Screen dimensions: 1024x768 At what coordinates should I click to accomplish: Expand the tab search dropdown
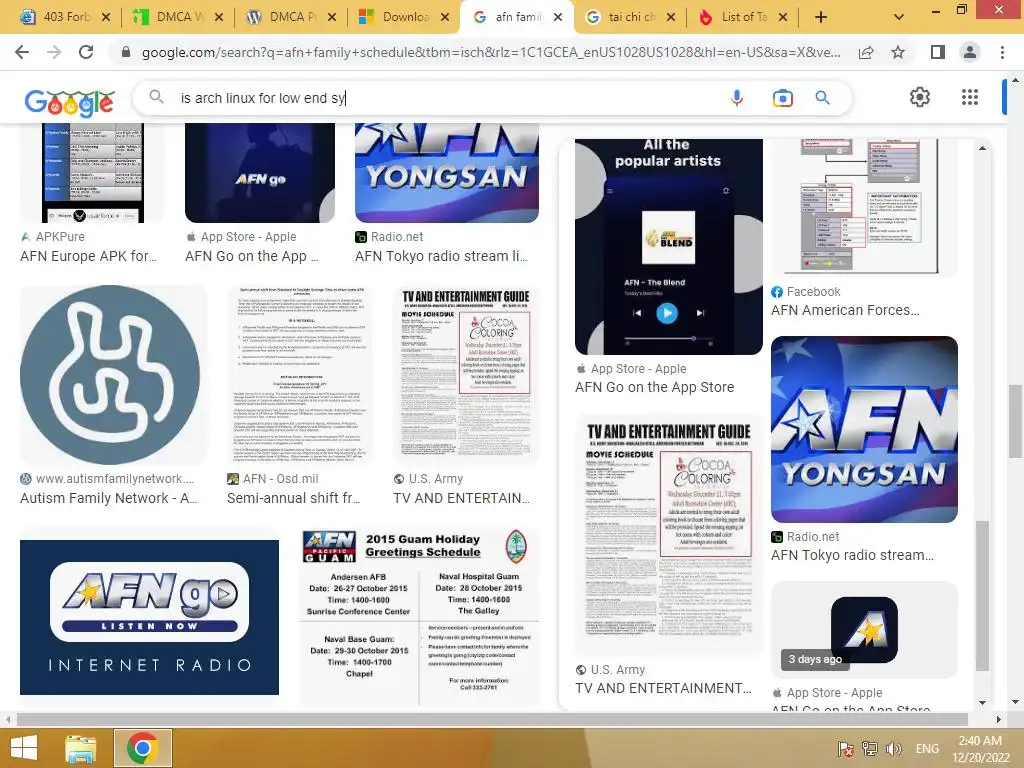[899, 17]
